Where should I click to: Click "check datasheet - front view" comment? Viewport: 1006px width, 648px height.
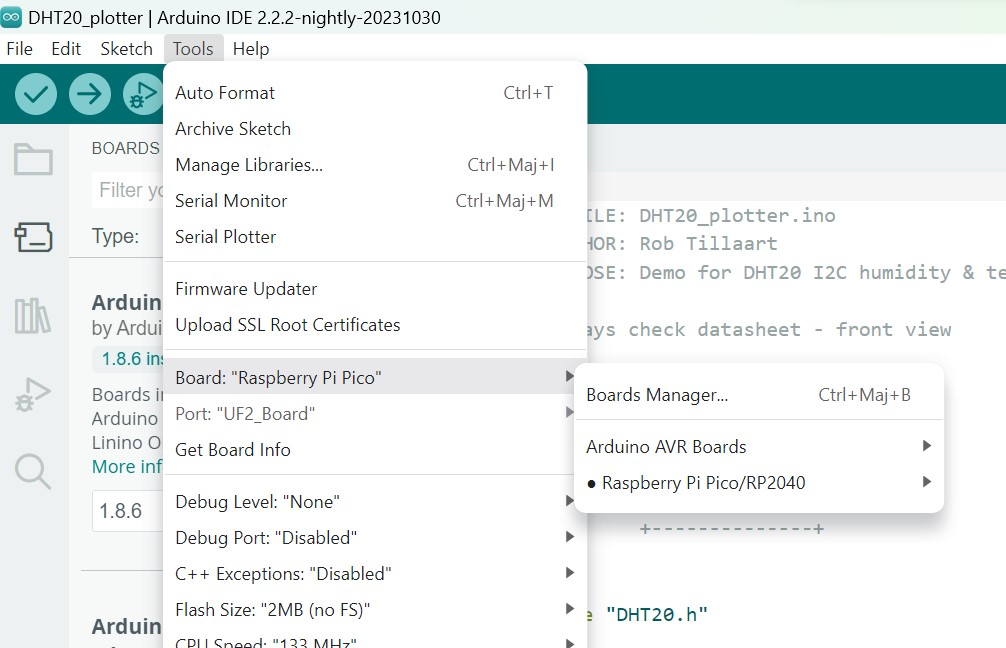point(790,330)
